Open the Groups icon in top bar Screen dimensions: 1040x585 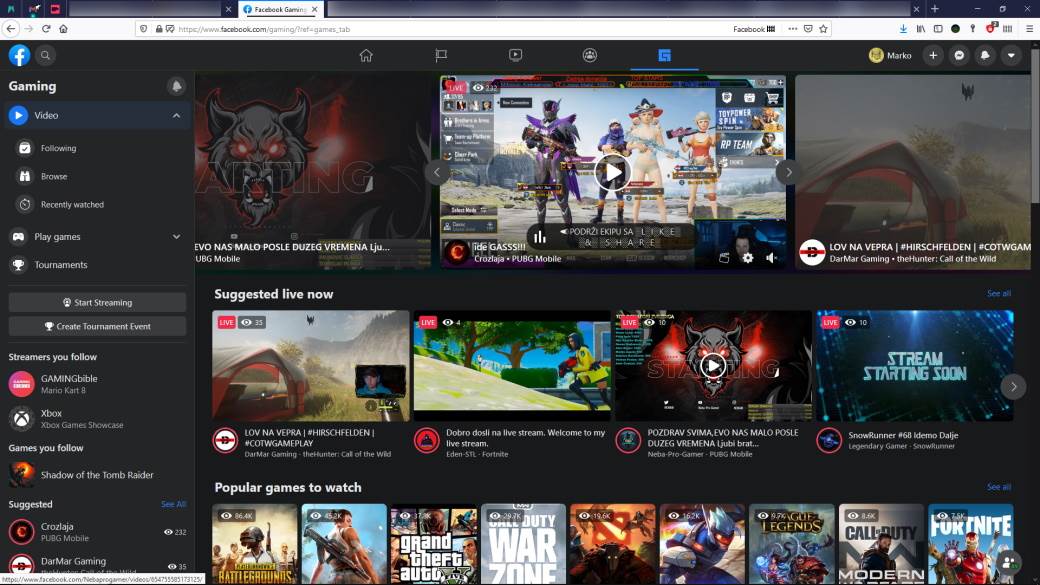[x=590, y=55]
